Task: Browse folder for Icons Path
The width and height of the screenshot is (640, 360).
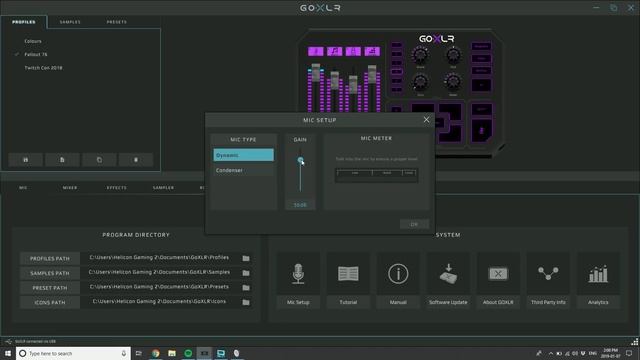Action: pyautogui.click(x=246, y=302)
